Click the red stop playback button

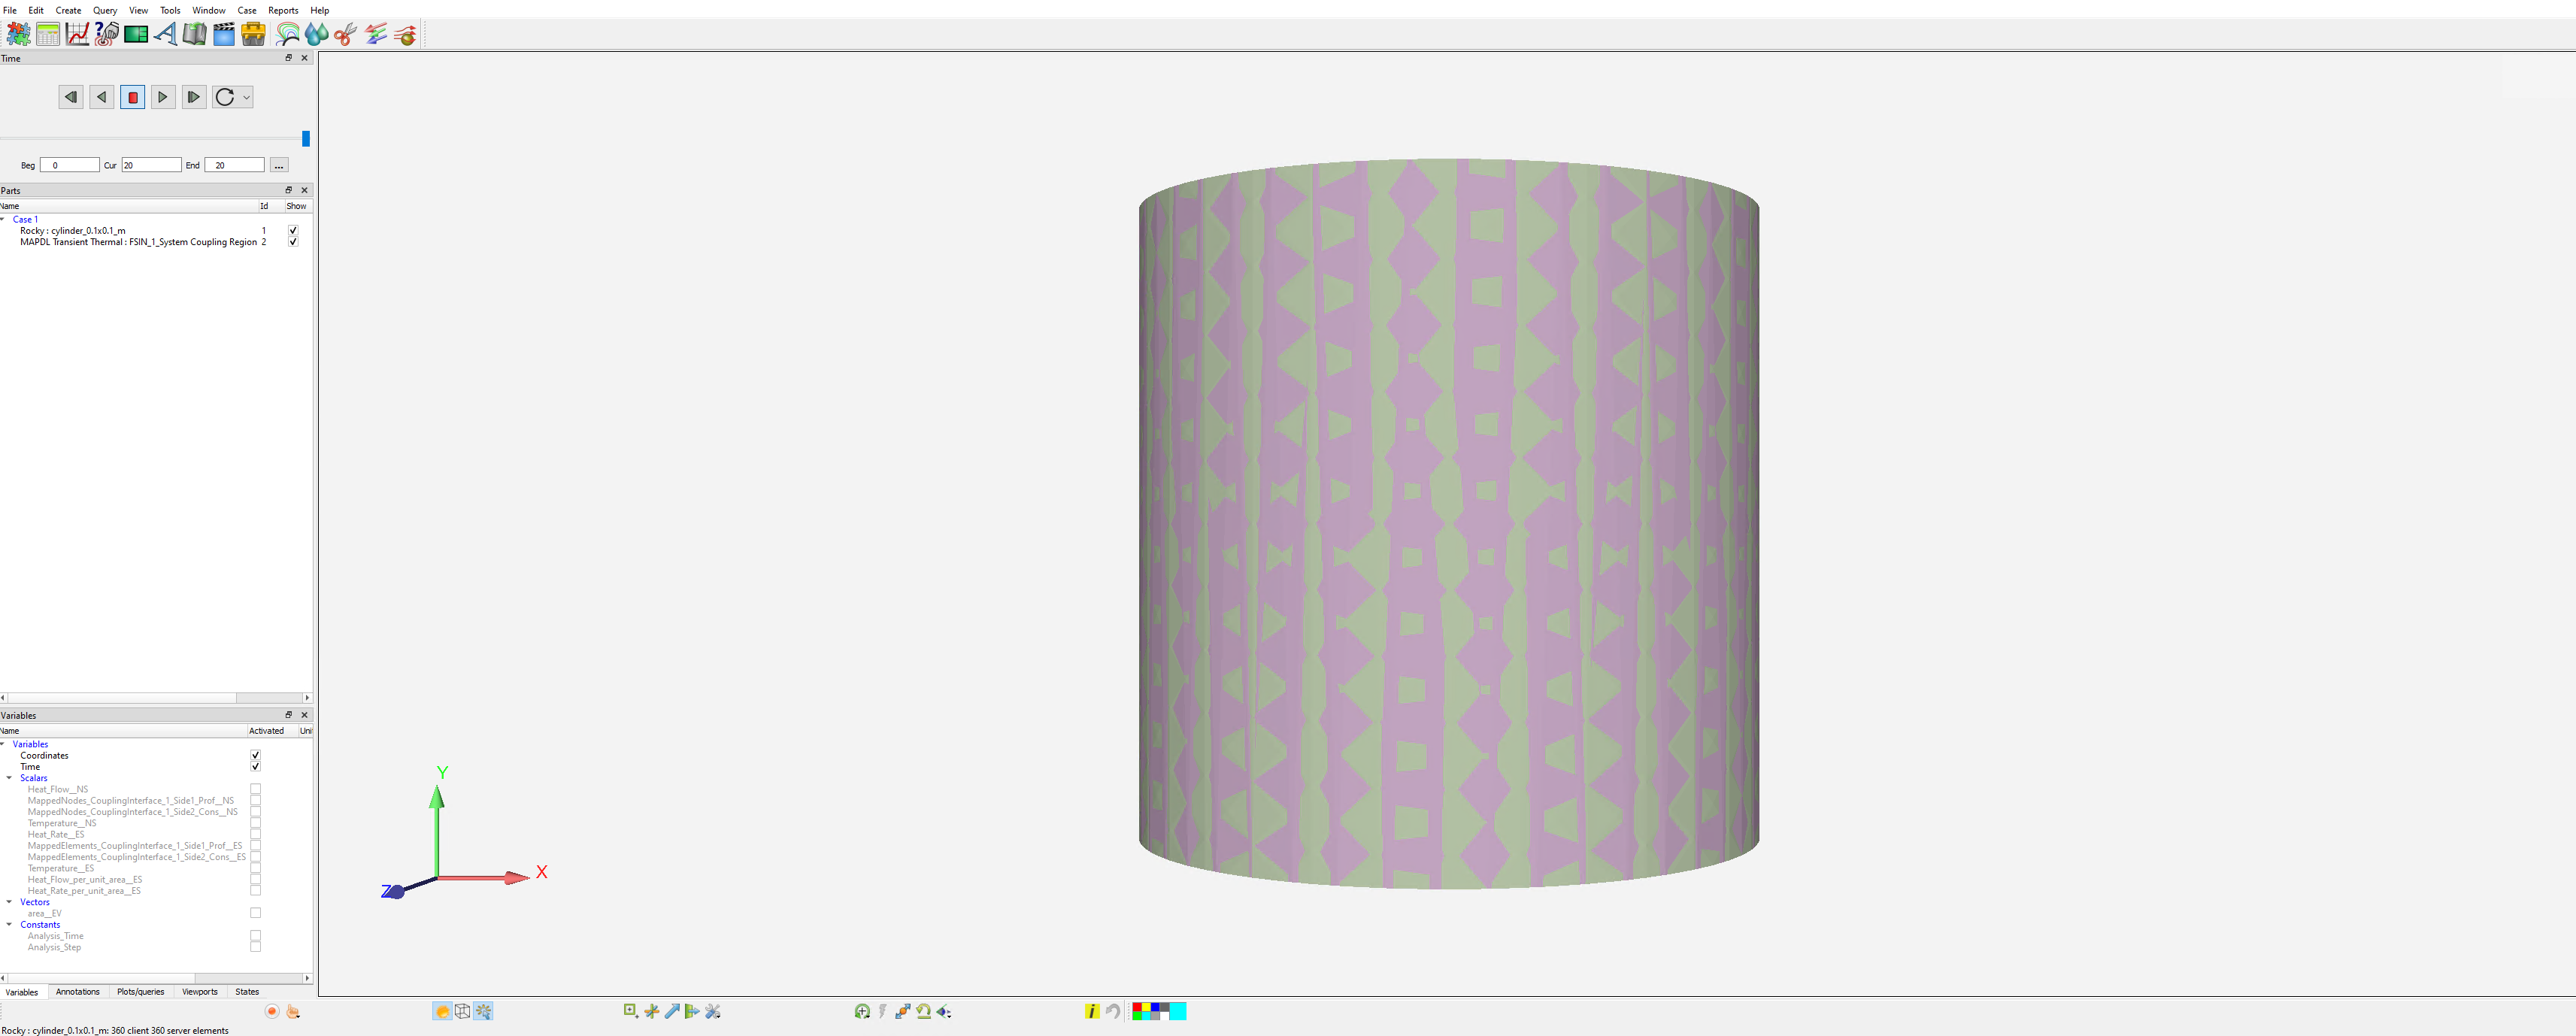133,97
